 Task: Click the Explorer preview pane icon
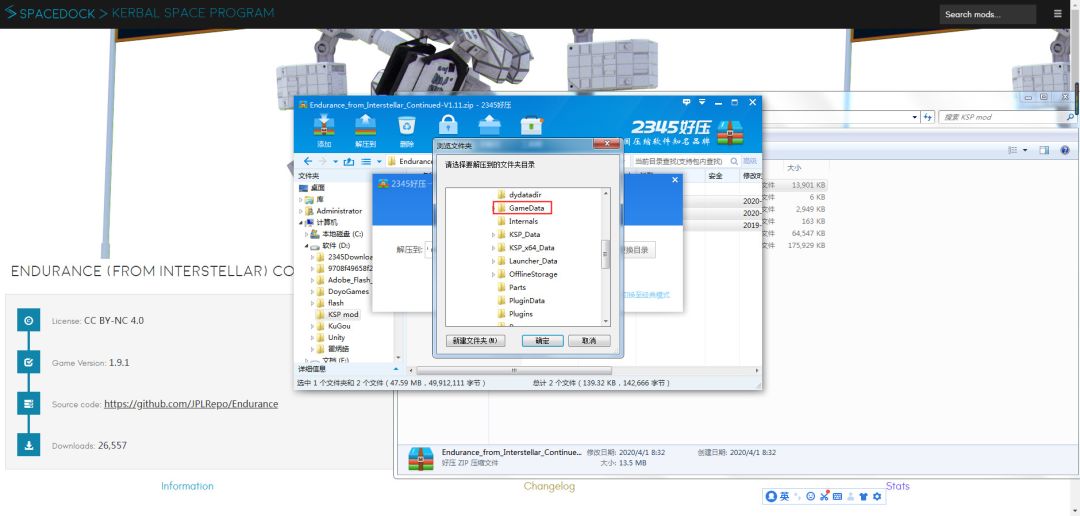1044,150
